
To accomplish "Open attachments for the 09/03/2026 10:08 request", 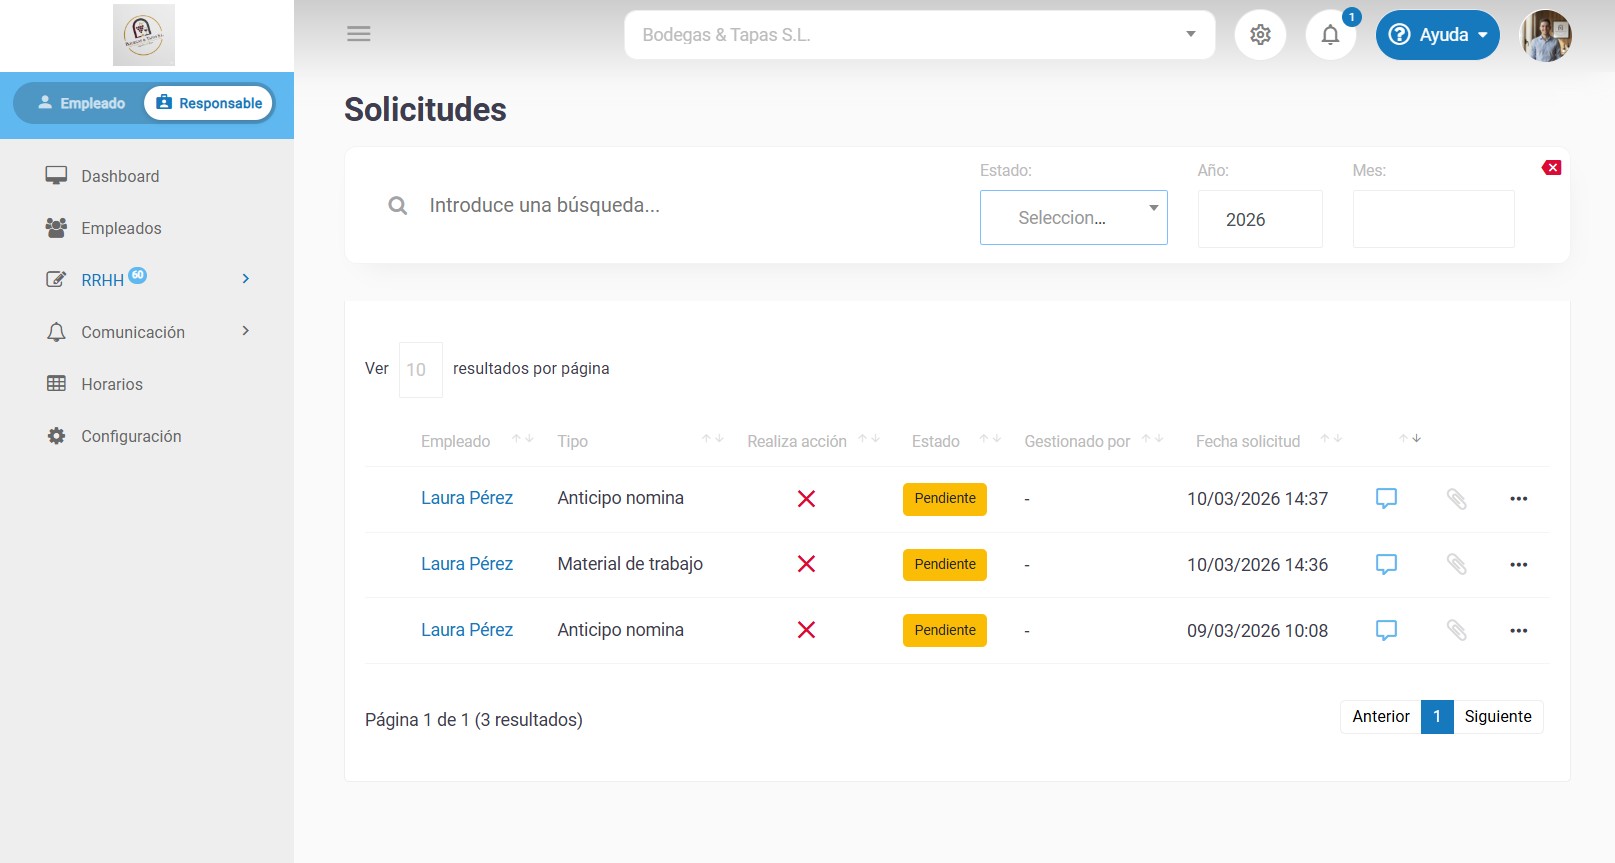I will (x=1457, y=630).
